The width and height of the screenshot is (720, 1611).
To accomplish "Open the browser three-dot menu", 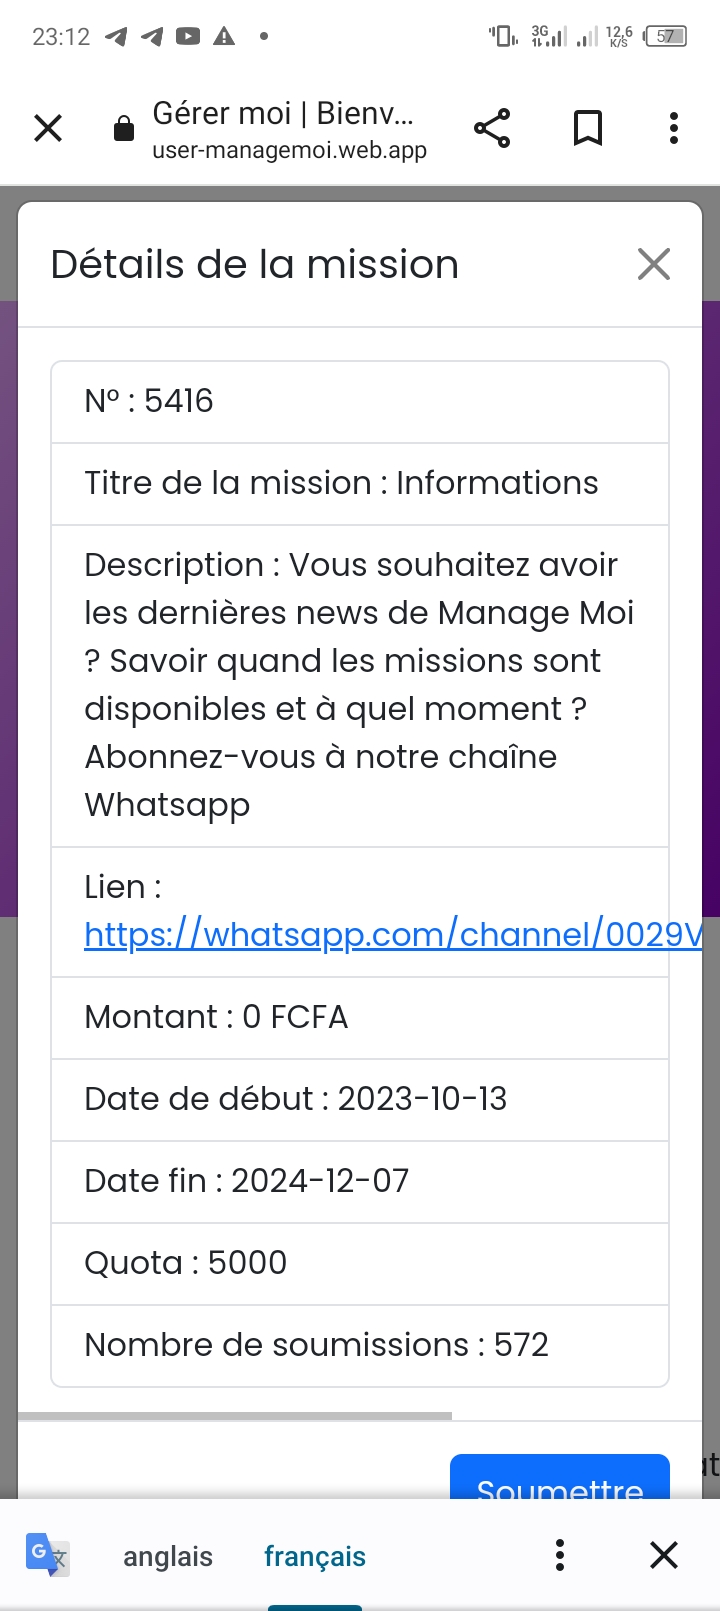I will [674, 128].
